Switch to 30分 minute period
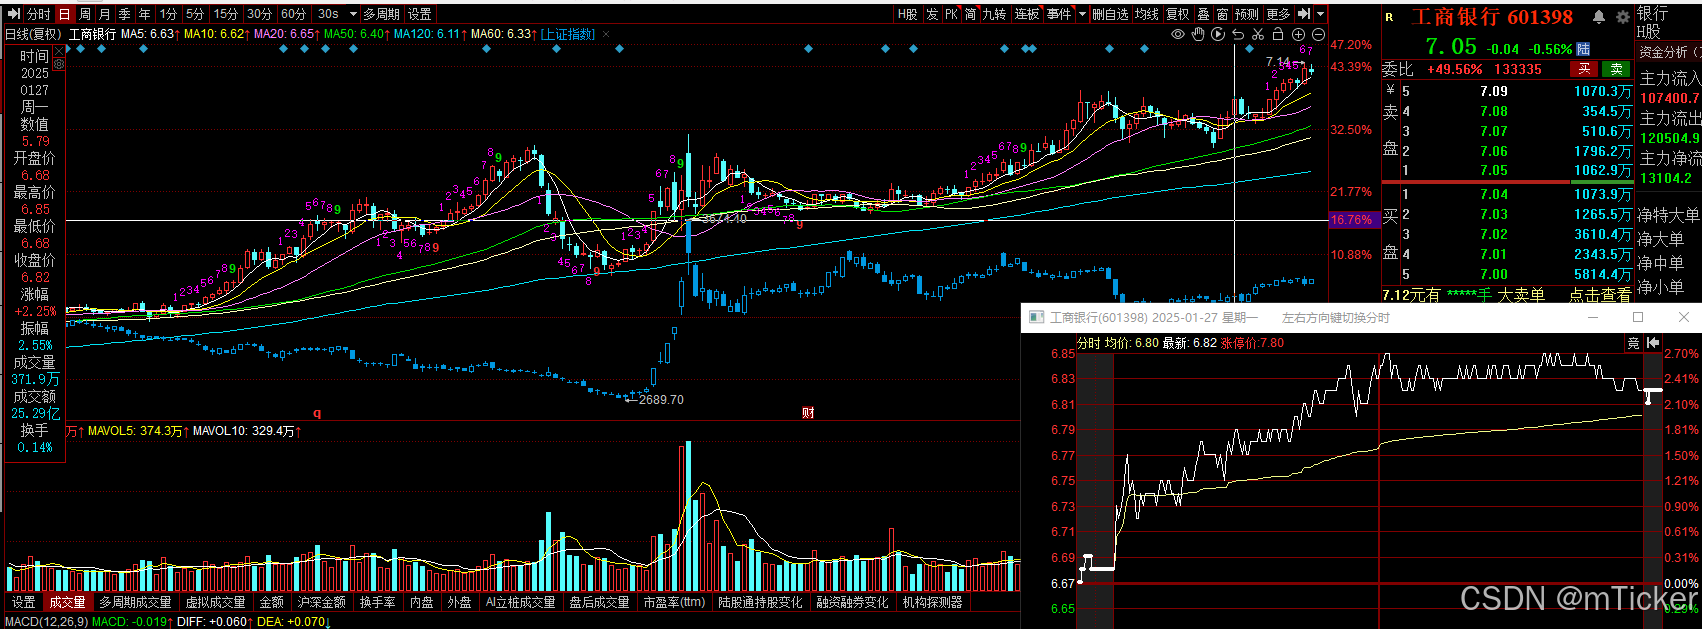 [x=259, y=14]
